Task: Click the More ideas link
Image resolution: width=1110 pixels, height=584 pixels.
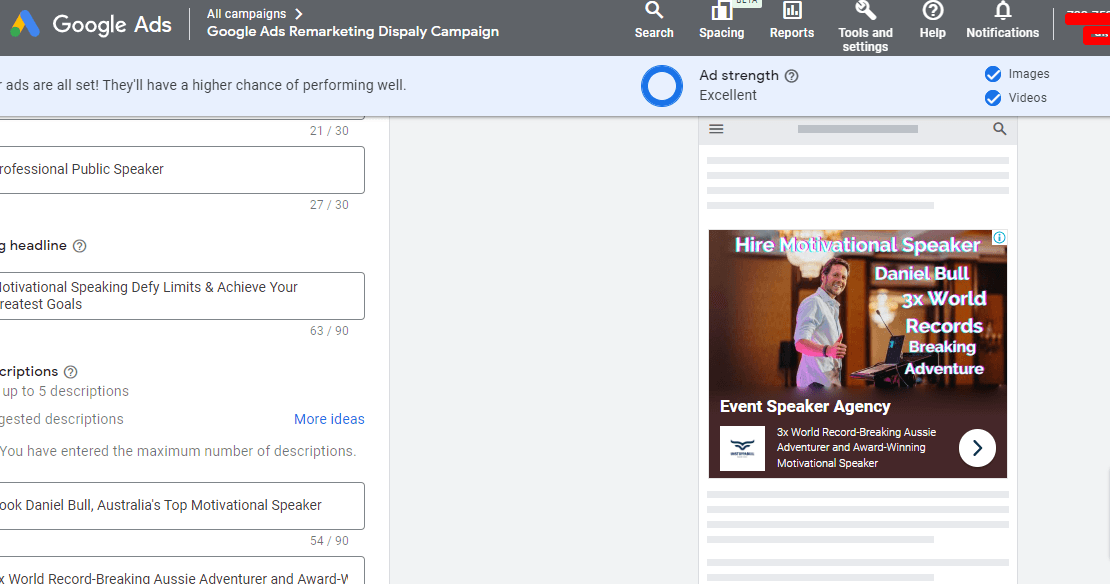Action: pyautogui.click(x=329, y=419)
